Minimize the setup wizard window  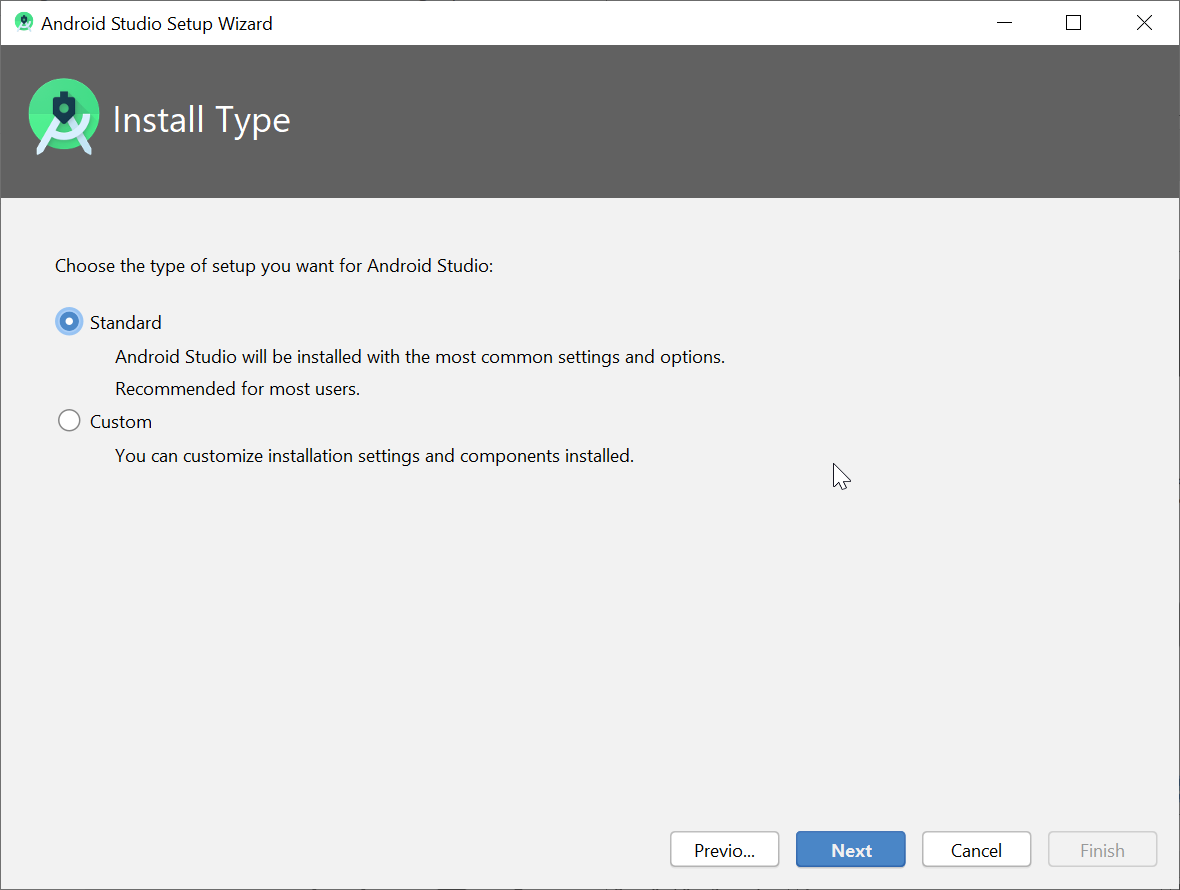[1004, 22]
